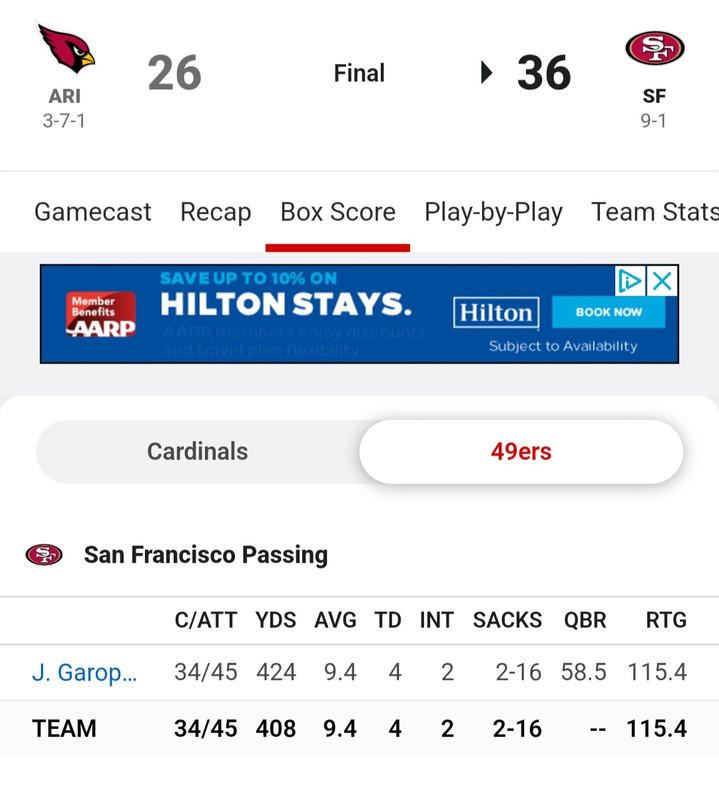Tap the SF team abbreviation
The height and width of the screenshot is (800, 719).
654,96
